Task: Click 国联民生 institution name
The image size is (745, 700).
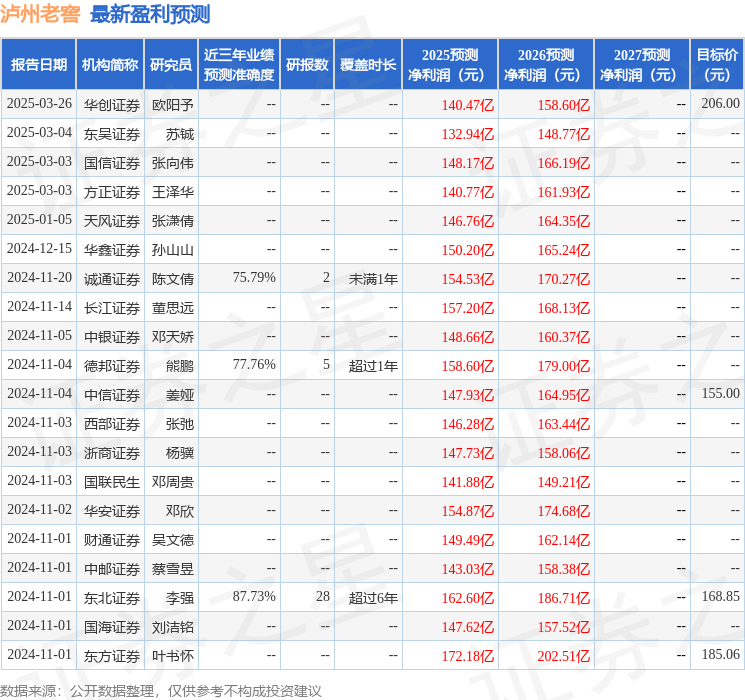Action: click(x=112, y=481)
